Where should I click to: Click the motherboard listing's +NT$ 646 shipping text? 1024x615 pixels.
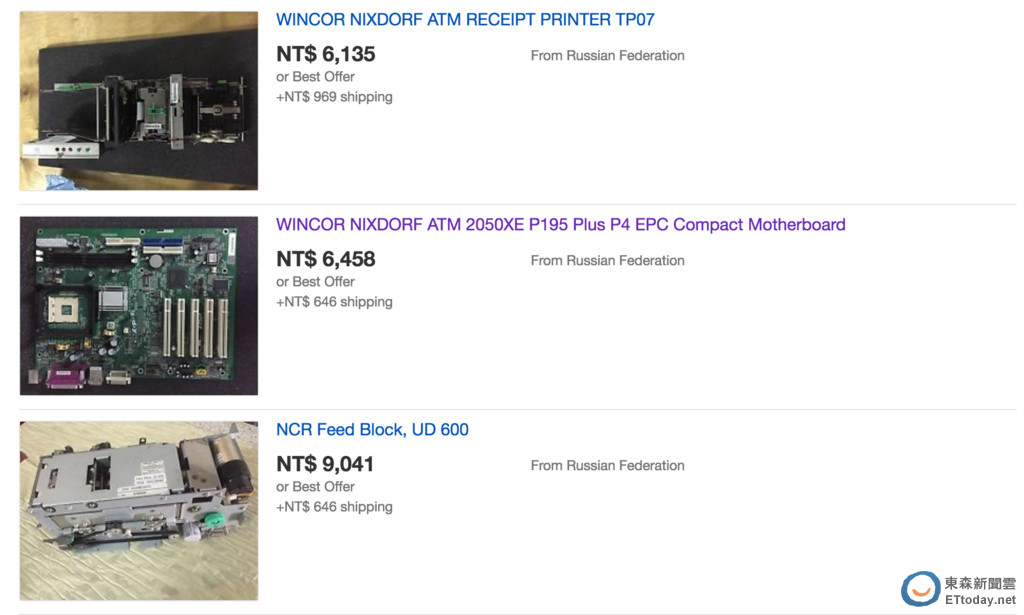(x=334, y=302)
